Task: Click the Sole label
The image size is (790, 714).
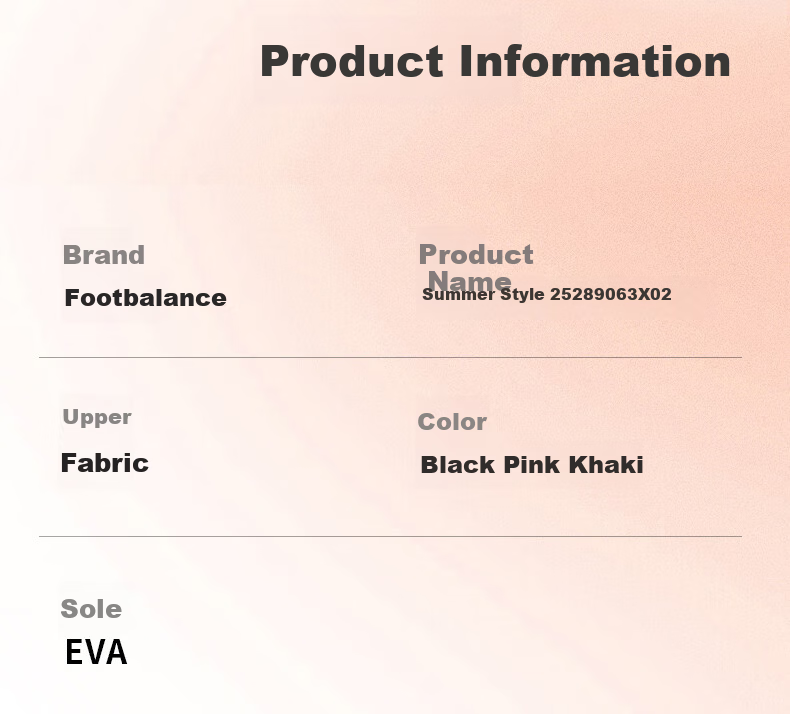Action: [91, 609]
